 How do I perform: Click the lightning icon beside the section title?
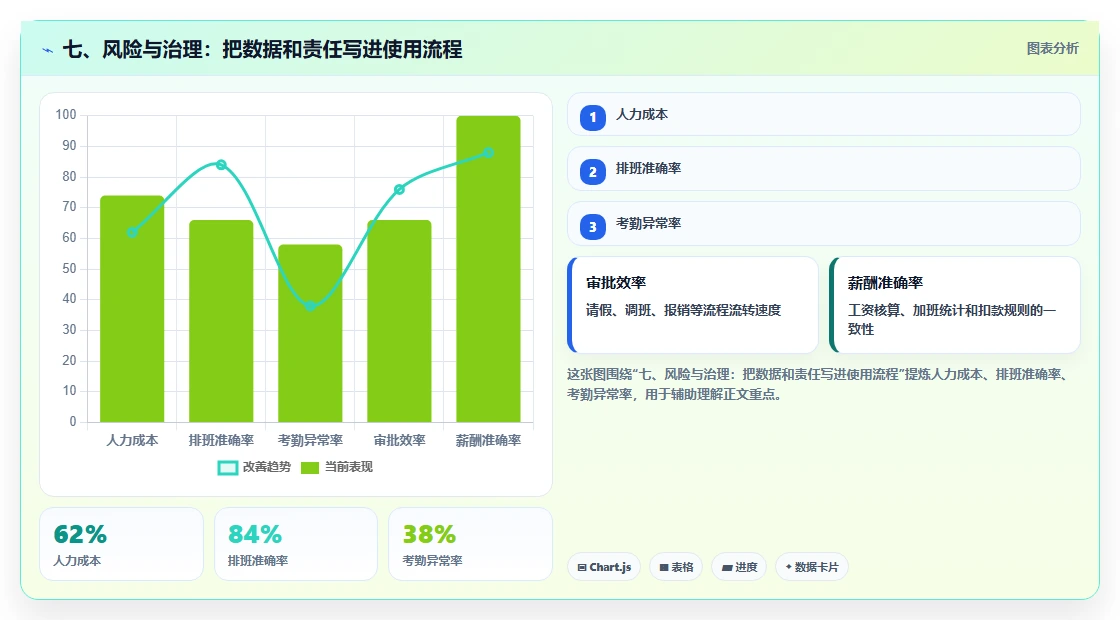[x=48, y=50]
